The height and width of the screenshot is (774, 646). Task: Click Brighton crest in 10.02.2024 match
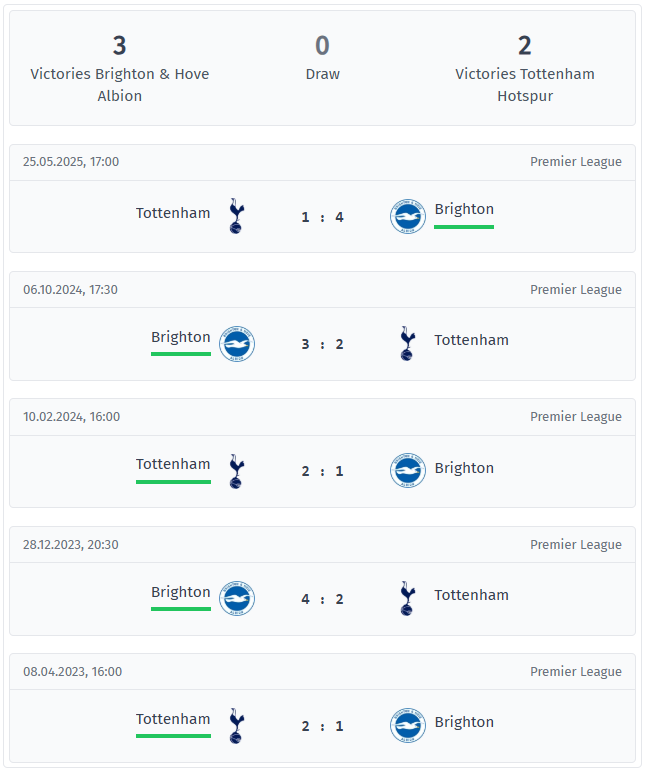[408, 470]
